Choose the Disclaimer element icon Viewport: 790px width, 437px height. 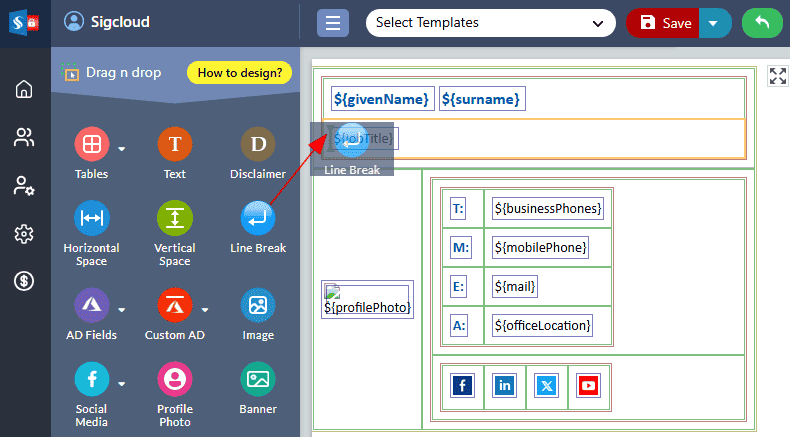pyautogui.click(x=258, y=146)
